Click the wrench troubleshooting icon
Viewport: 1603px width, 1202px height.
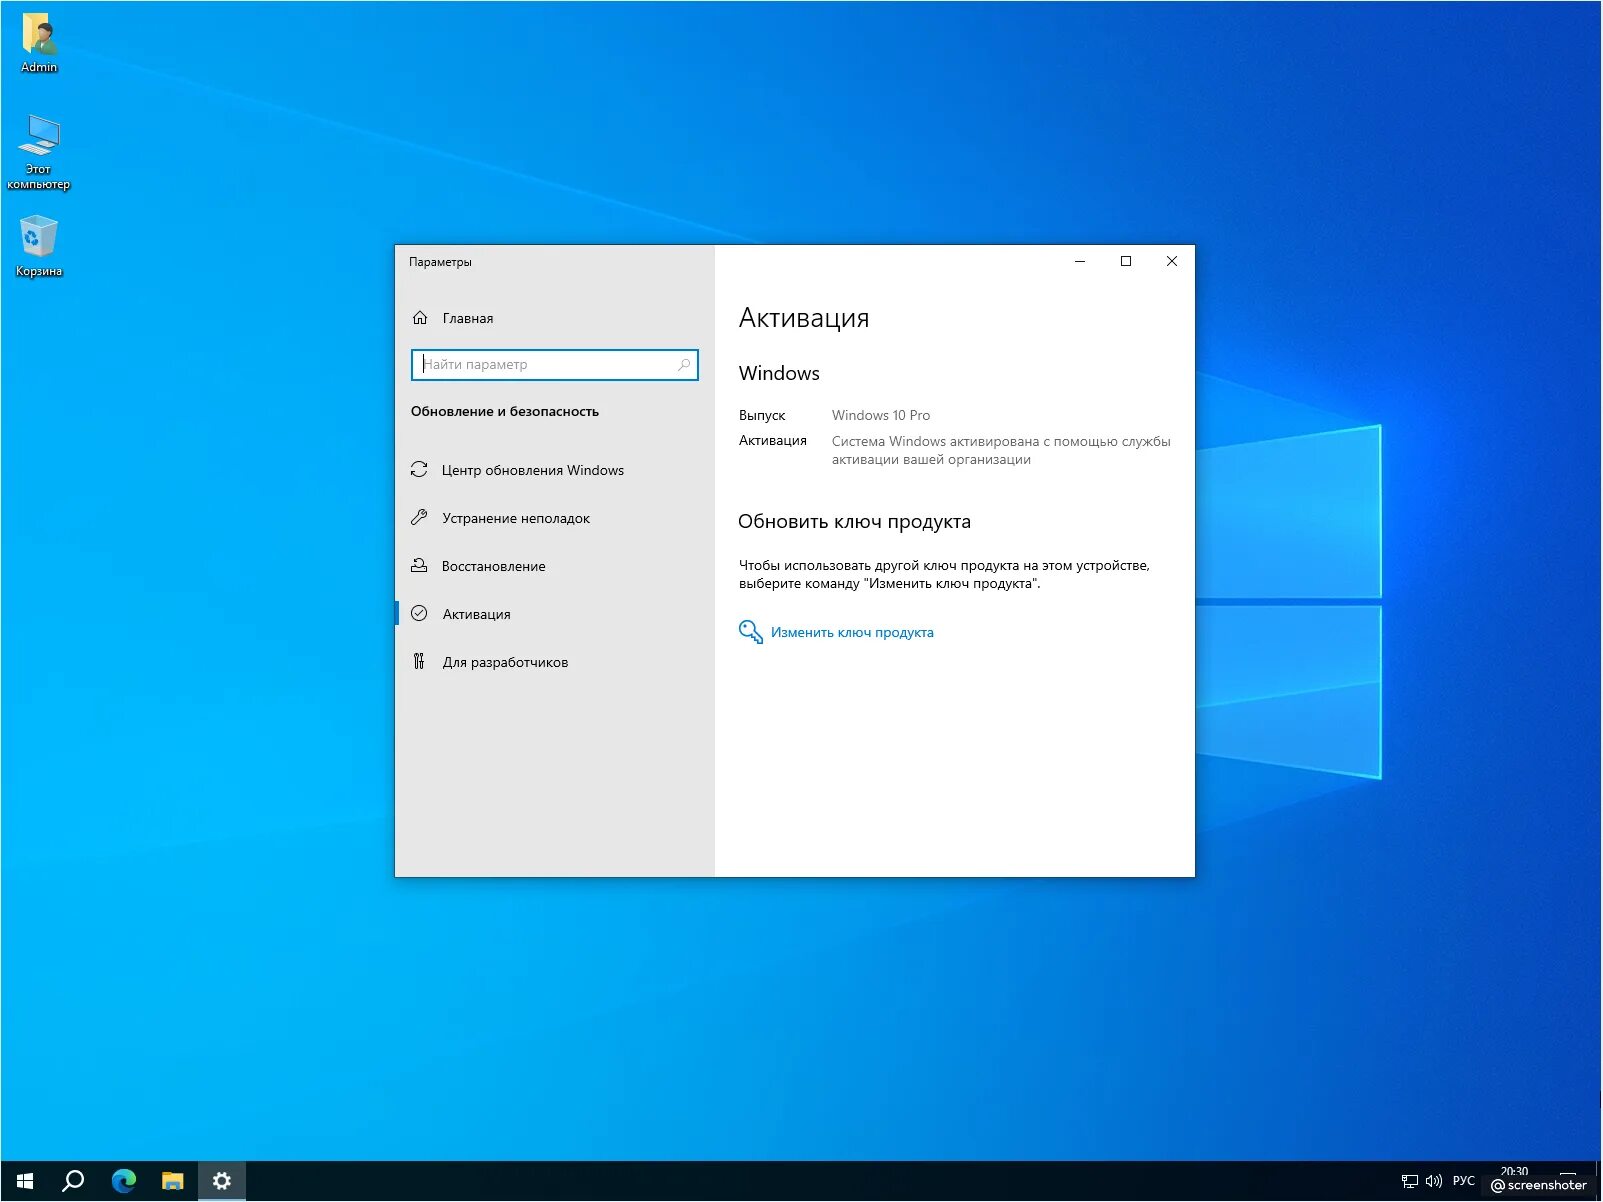(419, 518)
